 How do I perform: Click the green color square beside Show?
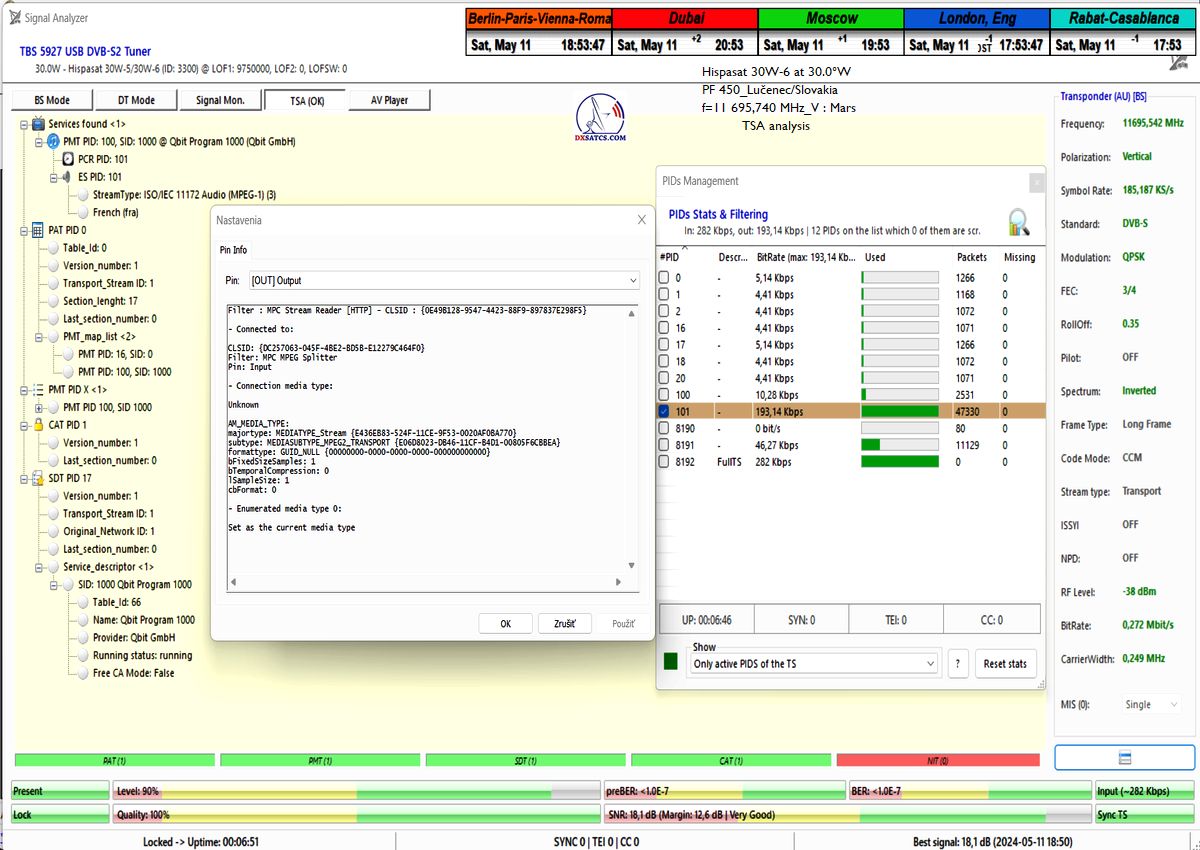670,662
